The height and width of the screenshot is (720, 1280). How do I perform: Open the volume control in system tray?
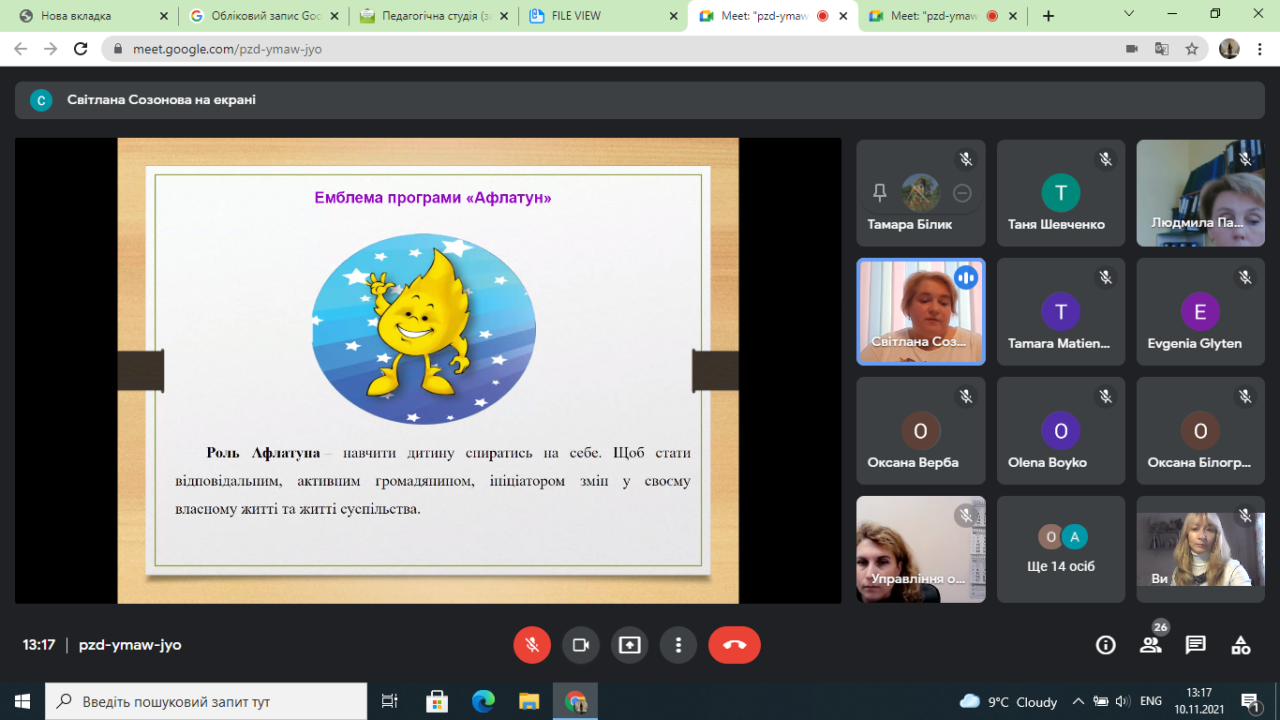point(1123,701)
